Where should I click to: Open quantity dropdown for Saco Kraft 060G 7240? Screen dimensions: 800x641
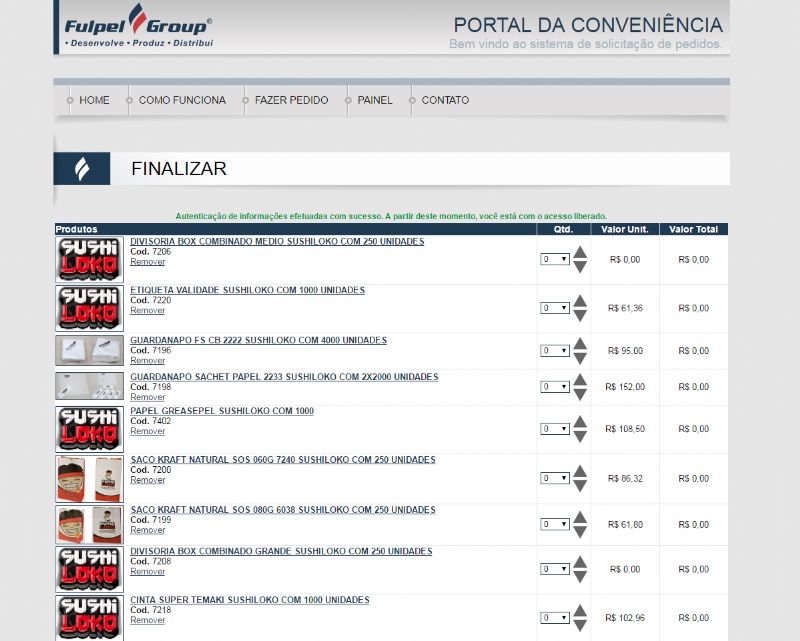555,478
